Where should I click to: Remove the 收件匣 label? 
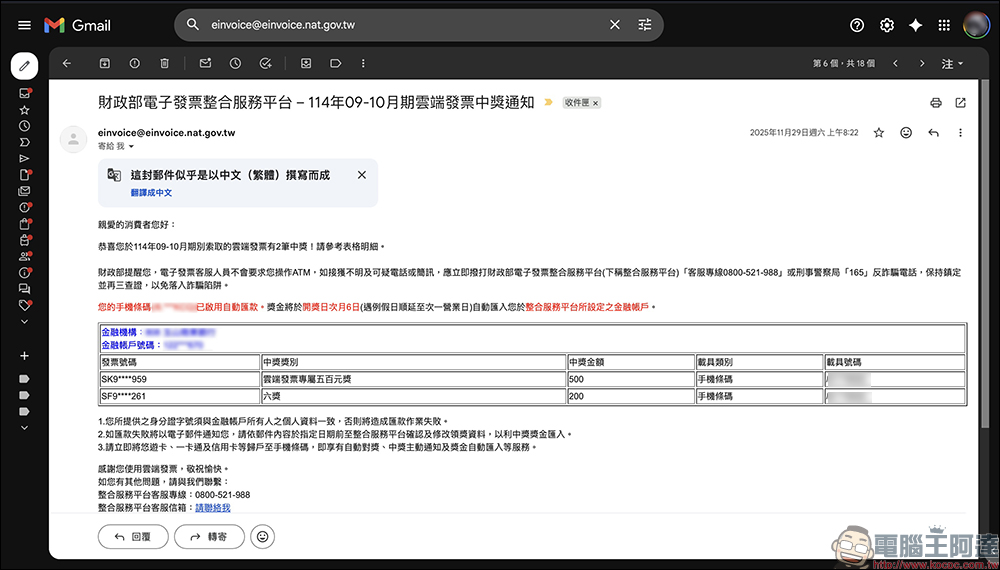click(x=595, y=103)
